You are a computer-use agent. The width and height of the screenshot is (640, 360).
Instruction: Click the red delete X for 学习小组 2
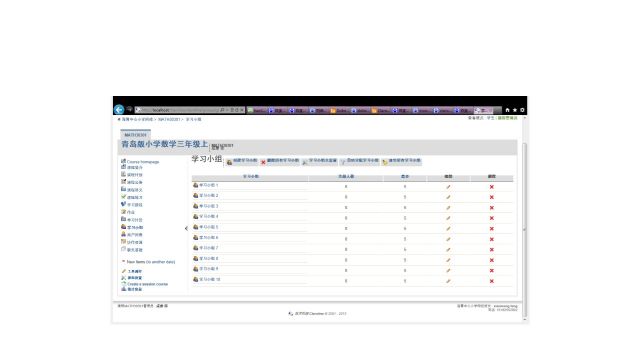tap(491, 198)
